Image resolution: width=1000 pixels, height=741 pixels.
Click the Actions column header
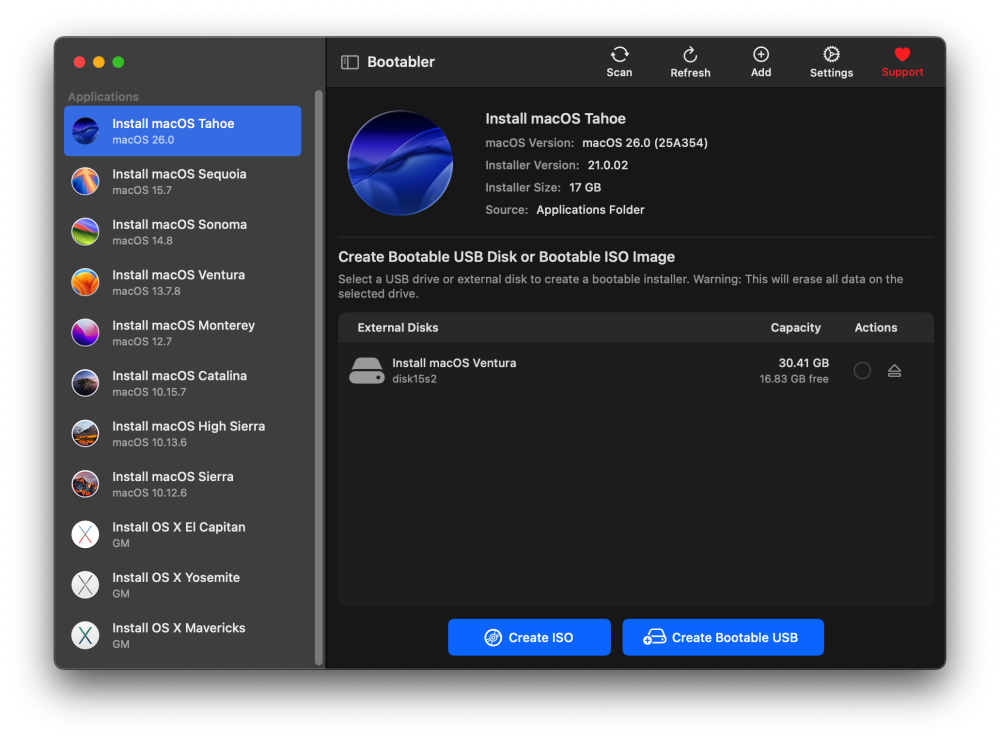coord(876,327)
